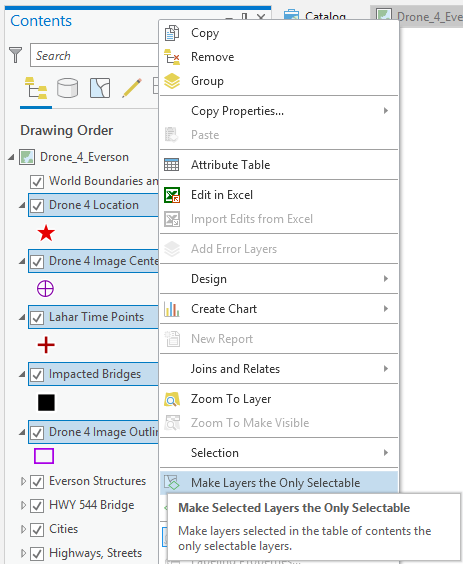Click the purple crosshair circle symbol
The width and height of the screenshot is (463, 564).
point(45,288)
